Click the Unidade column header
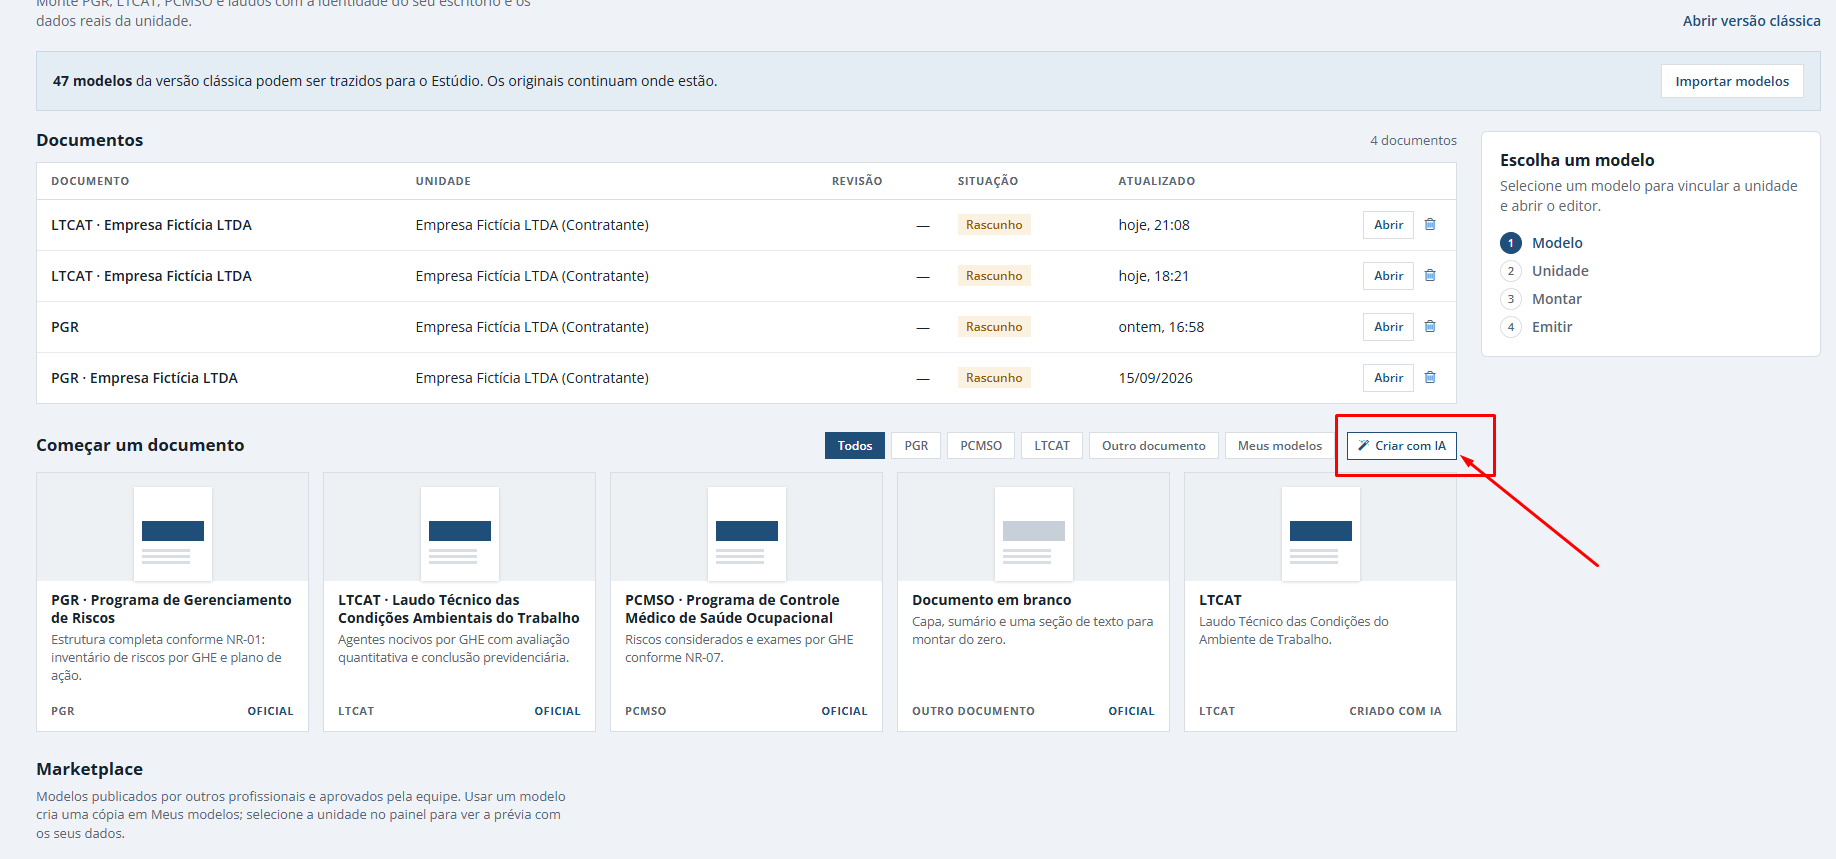Image resolution: width=1836 pixels, height=859 pixels. pos(443,181)
